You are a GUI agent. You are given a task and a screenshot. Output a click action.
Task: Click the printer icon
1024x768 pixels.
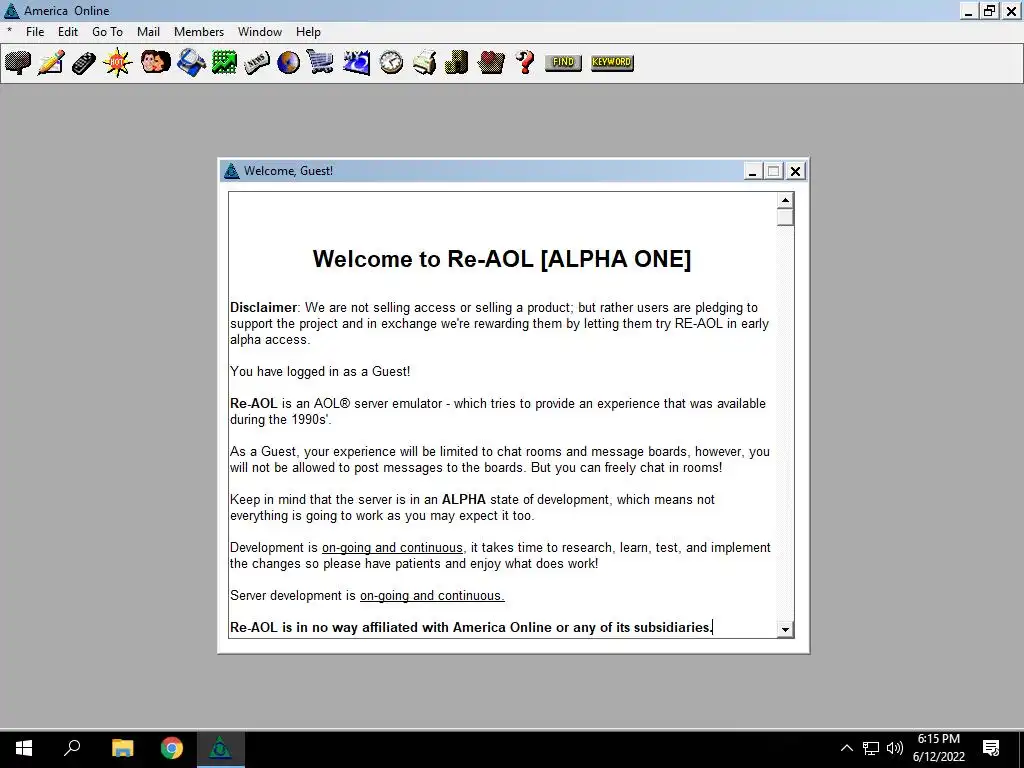coord(424,63)
